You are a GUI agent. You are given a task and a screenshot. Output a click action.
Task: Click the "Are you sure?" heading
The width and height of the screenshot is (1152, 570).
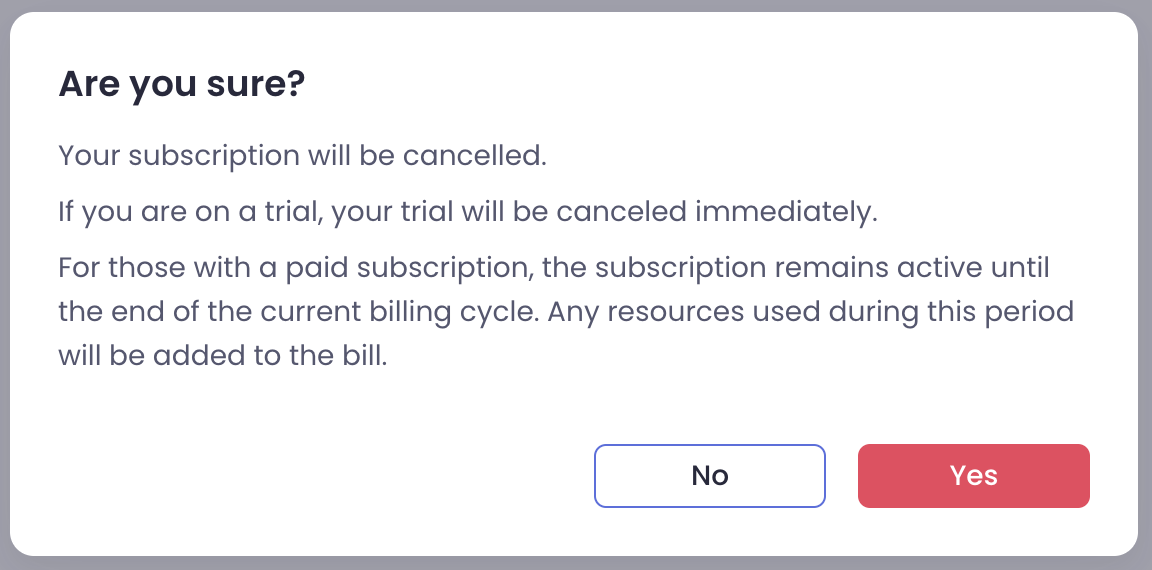181,85
